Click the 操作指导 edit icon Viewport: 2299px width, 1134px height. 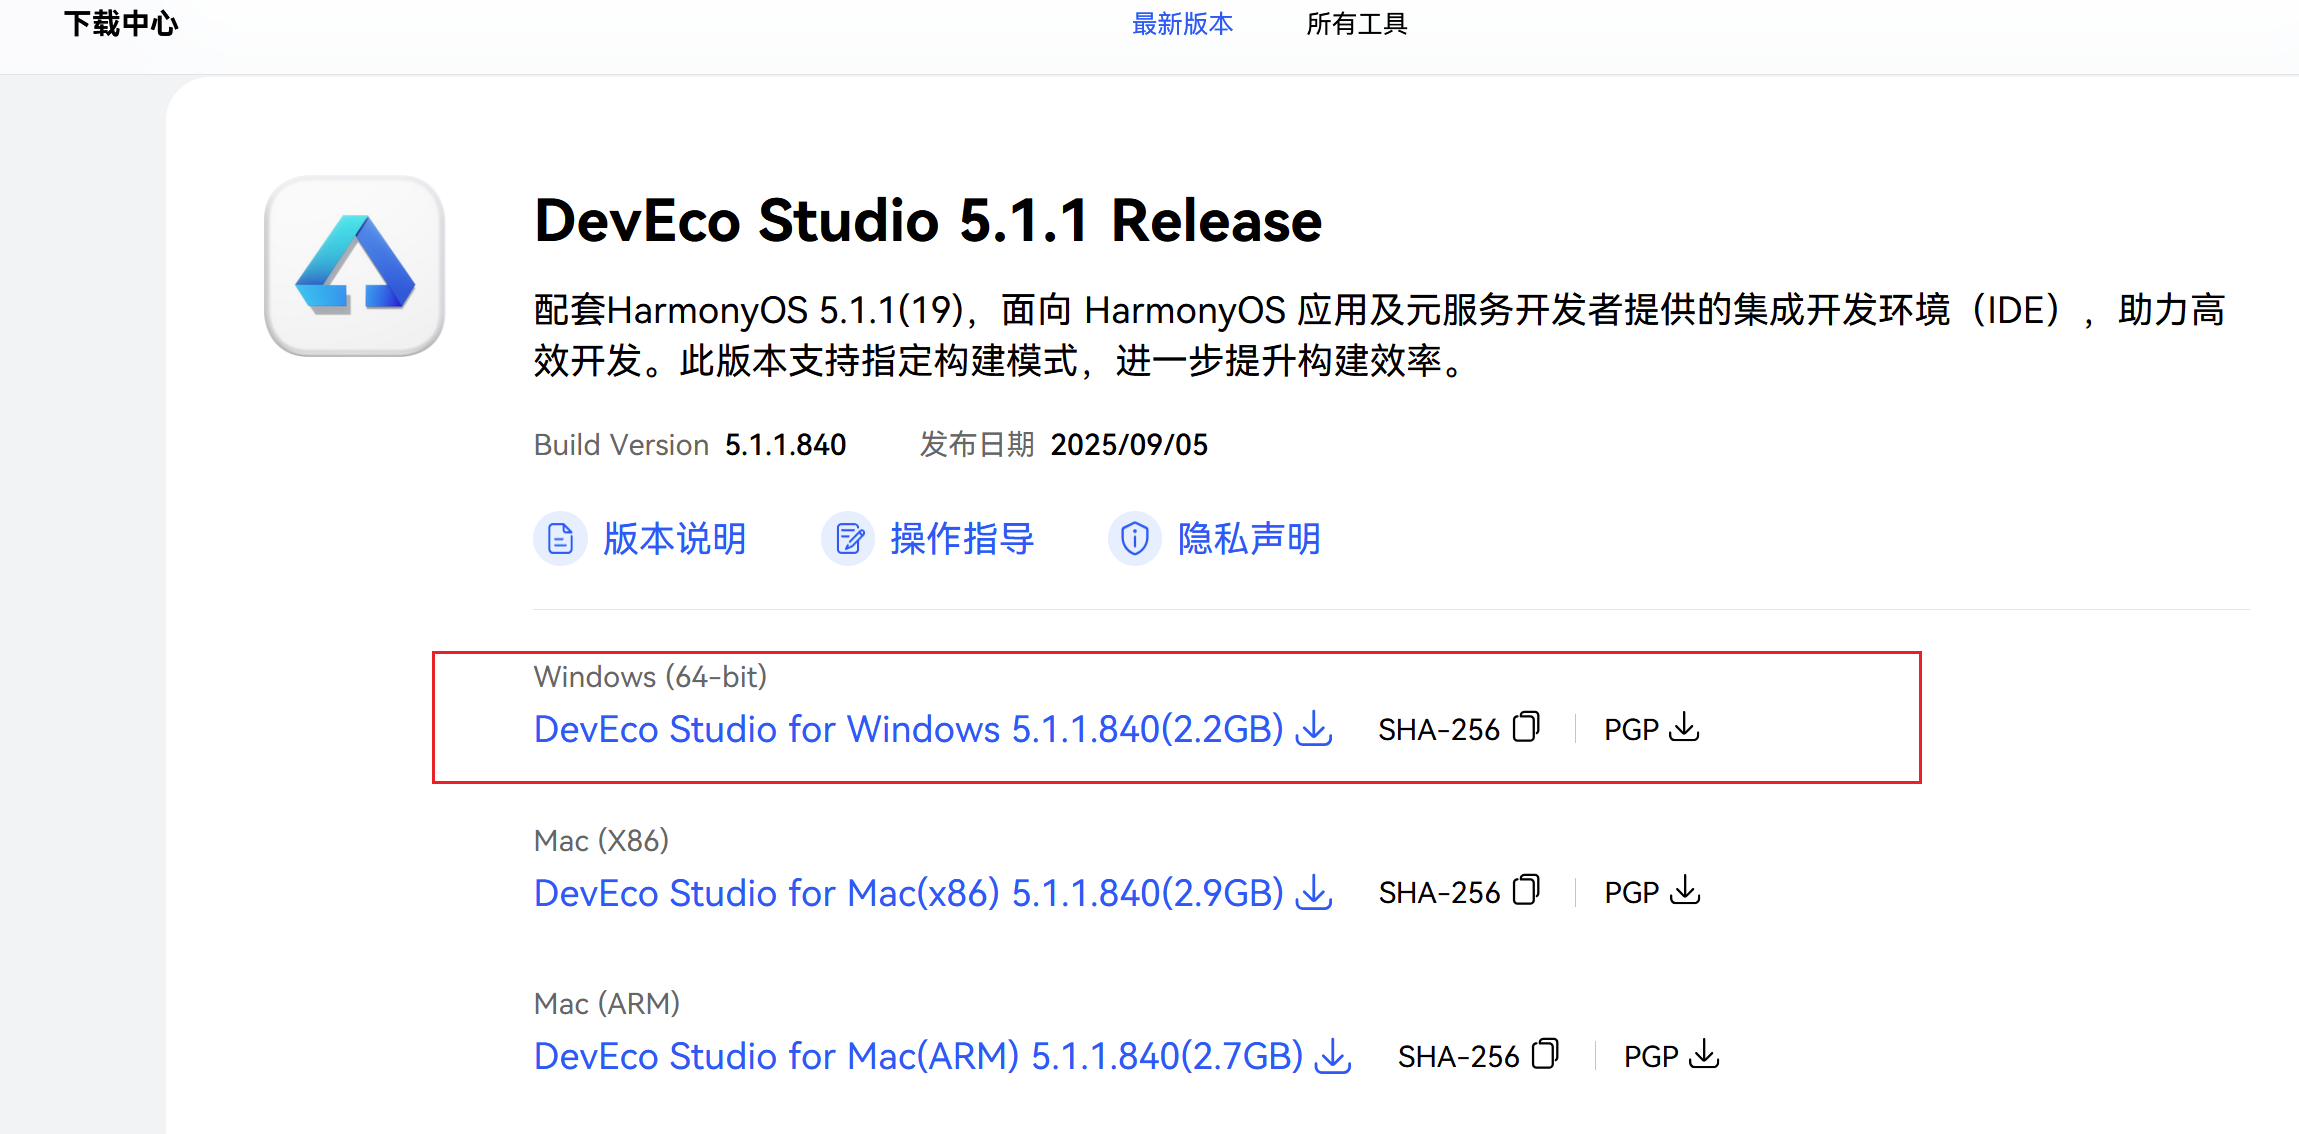(848, 539)
